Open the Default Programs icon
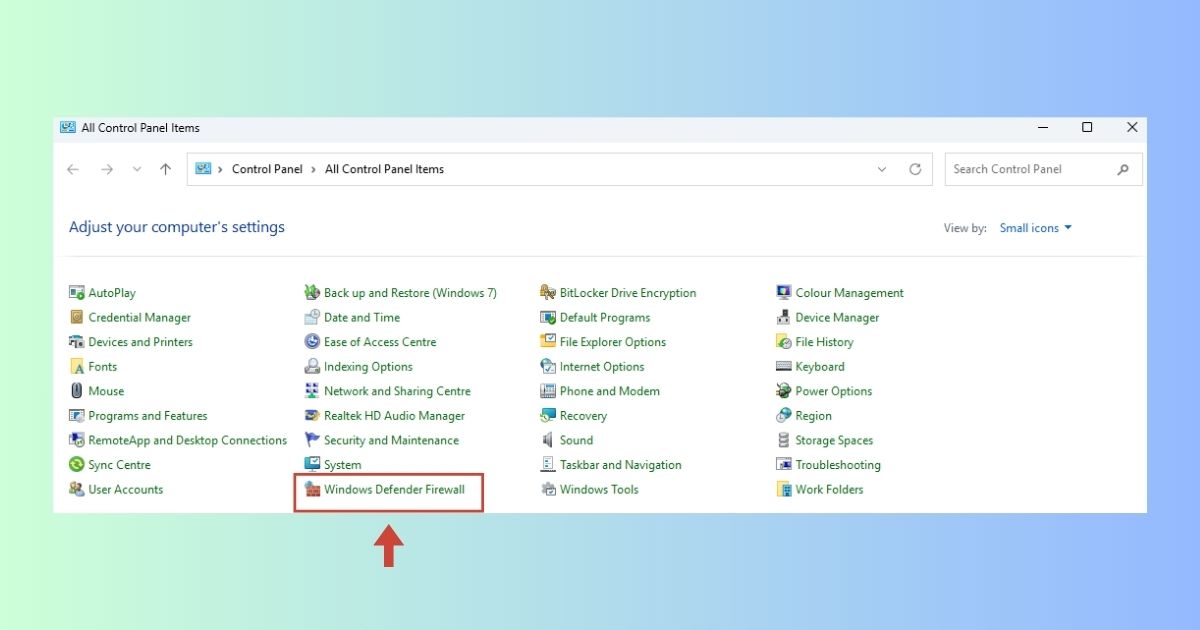Image resolution: width=1200 pixels, height=630 pixels. click(x=548, y=317)
